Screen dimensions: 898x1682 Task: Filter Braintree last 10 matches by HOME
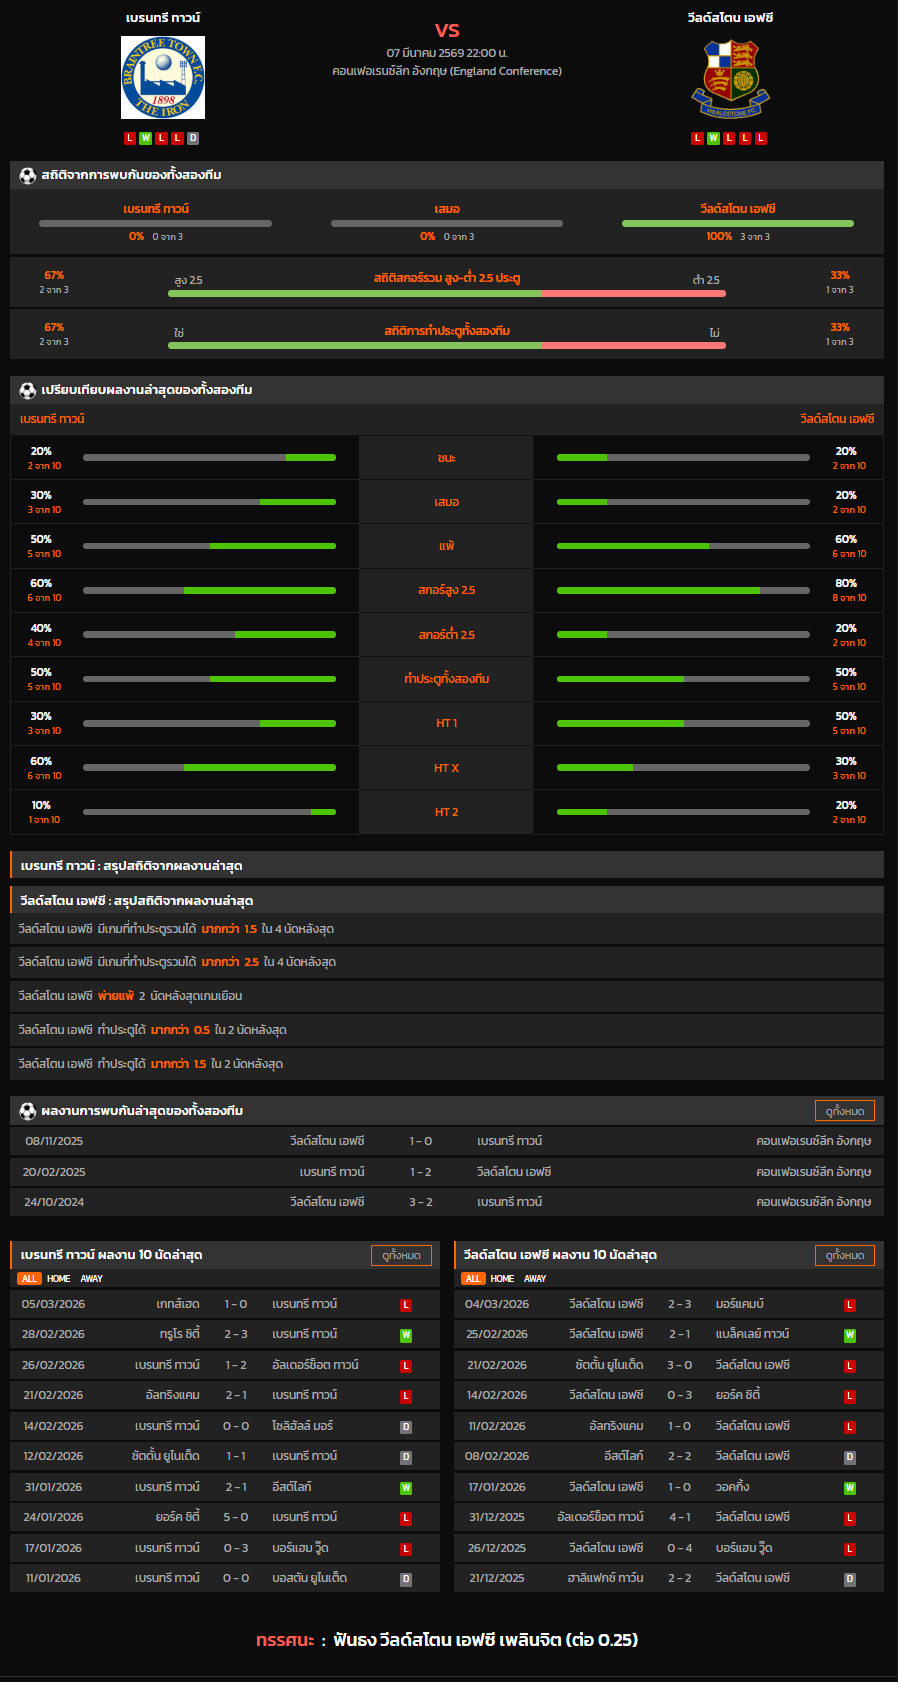(x=59, y=1279)
